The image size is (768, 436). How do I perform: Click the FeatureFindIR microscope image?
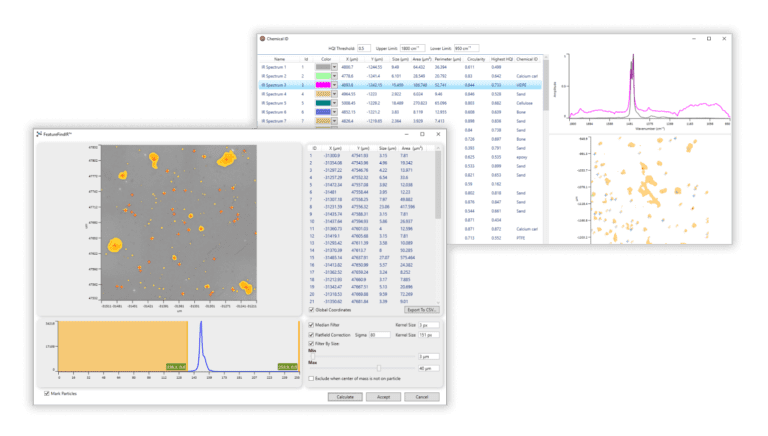click(x=179, y=222)
